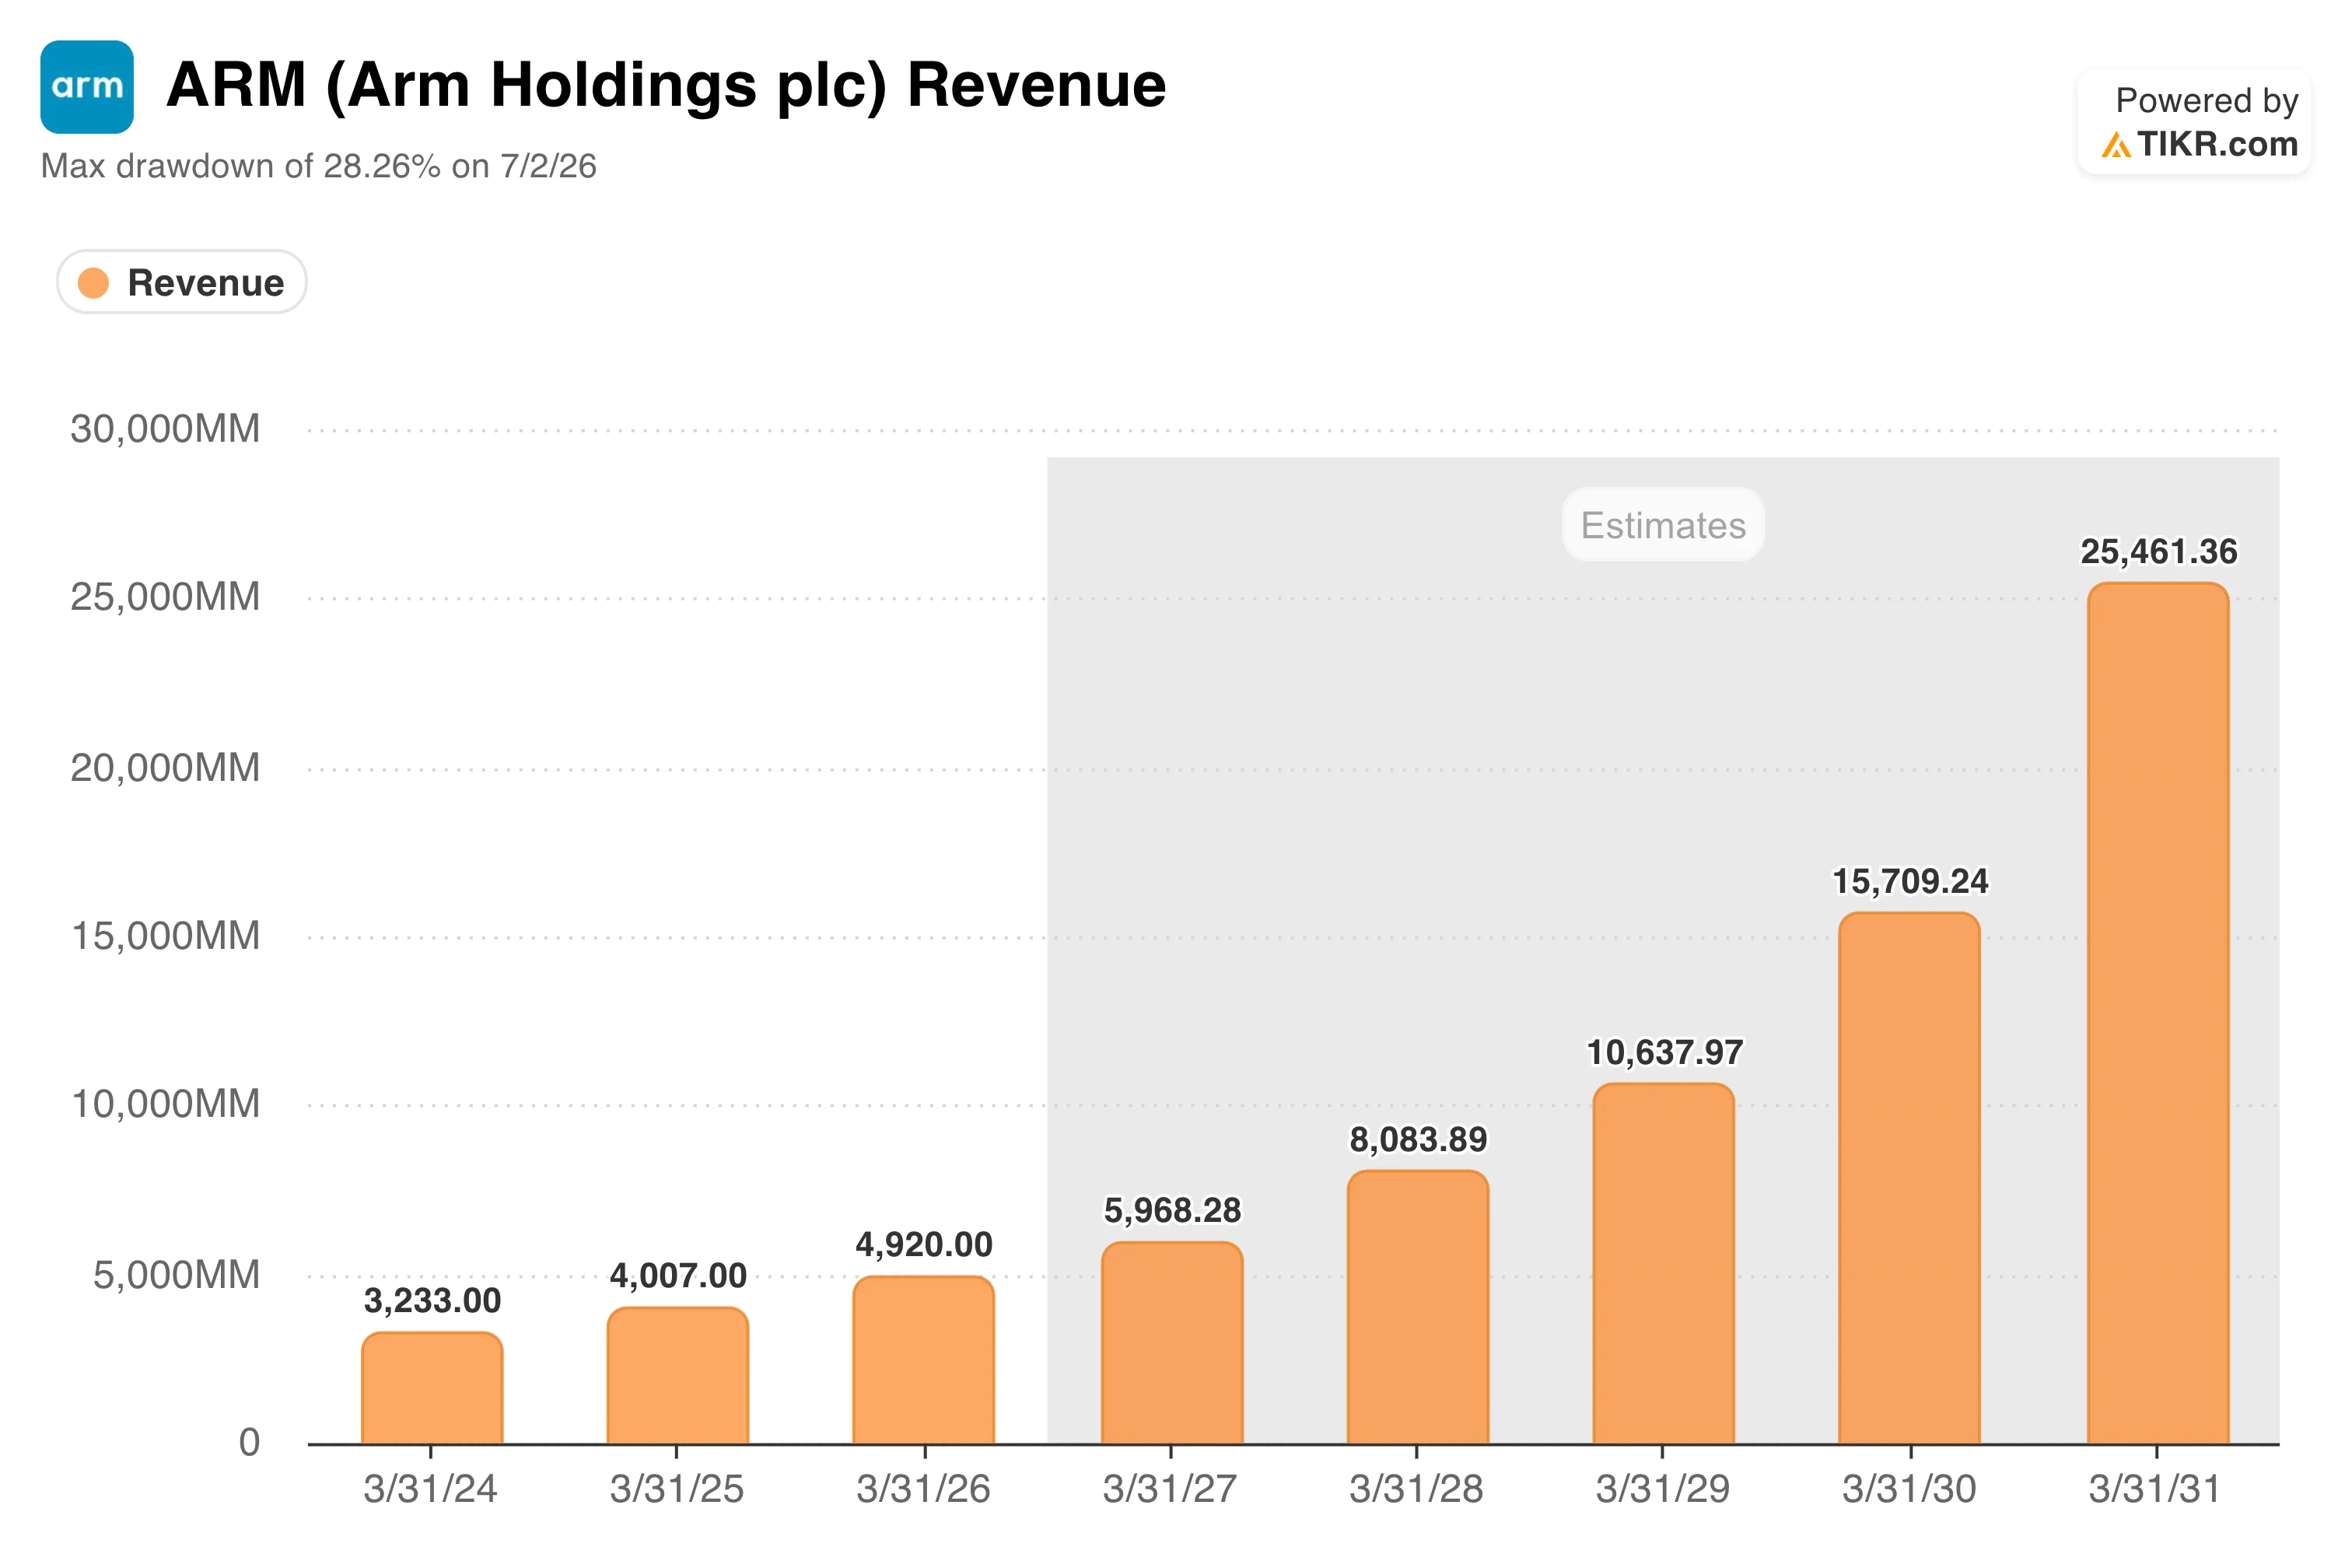Click the 8,083.89 data label

pyautogui.click(x=1418, y=1139)
